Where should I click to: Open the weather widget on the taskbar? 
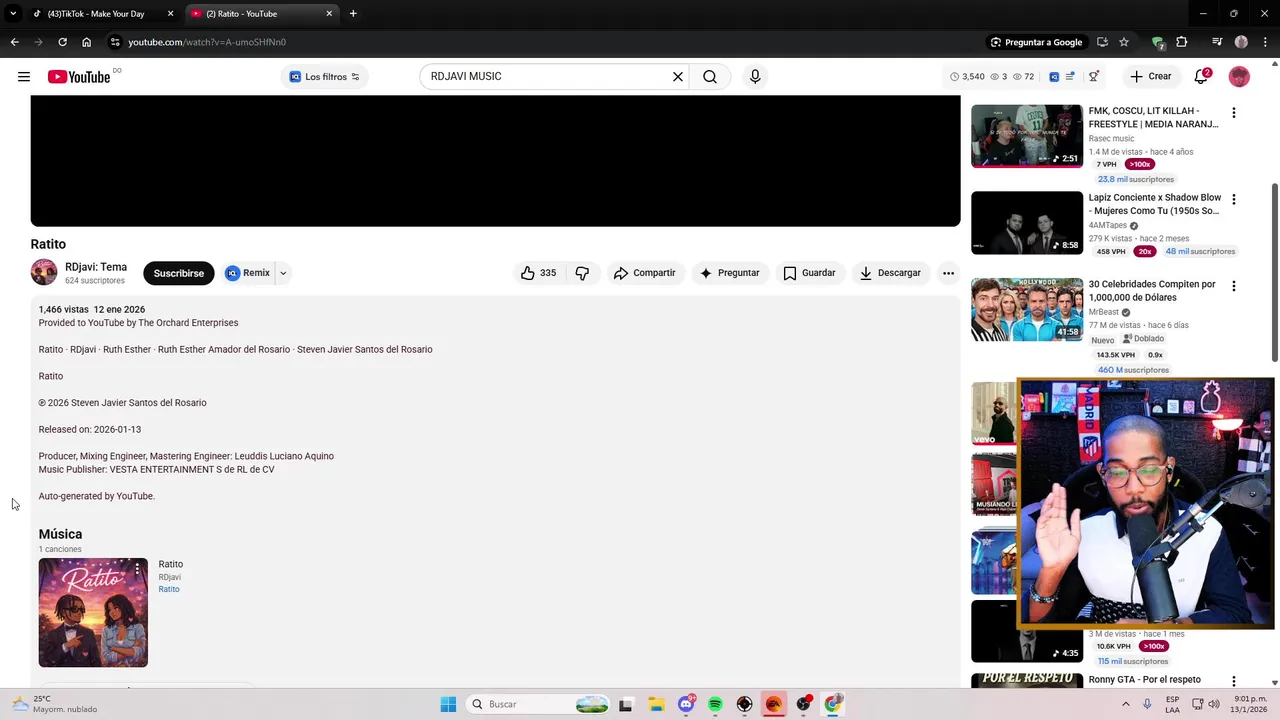(x=55, y=704)
